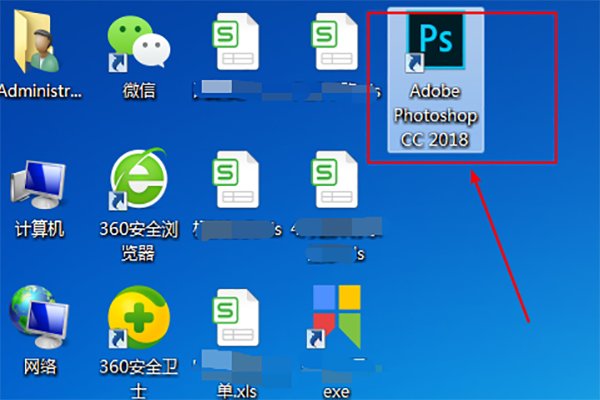
Task: Select the spreadsheet file beside the Photoshop shortcut
Action: click(x=335, y=41)
